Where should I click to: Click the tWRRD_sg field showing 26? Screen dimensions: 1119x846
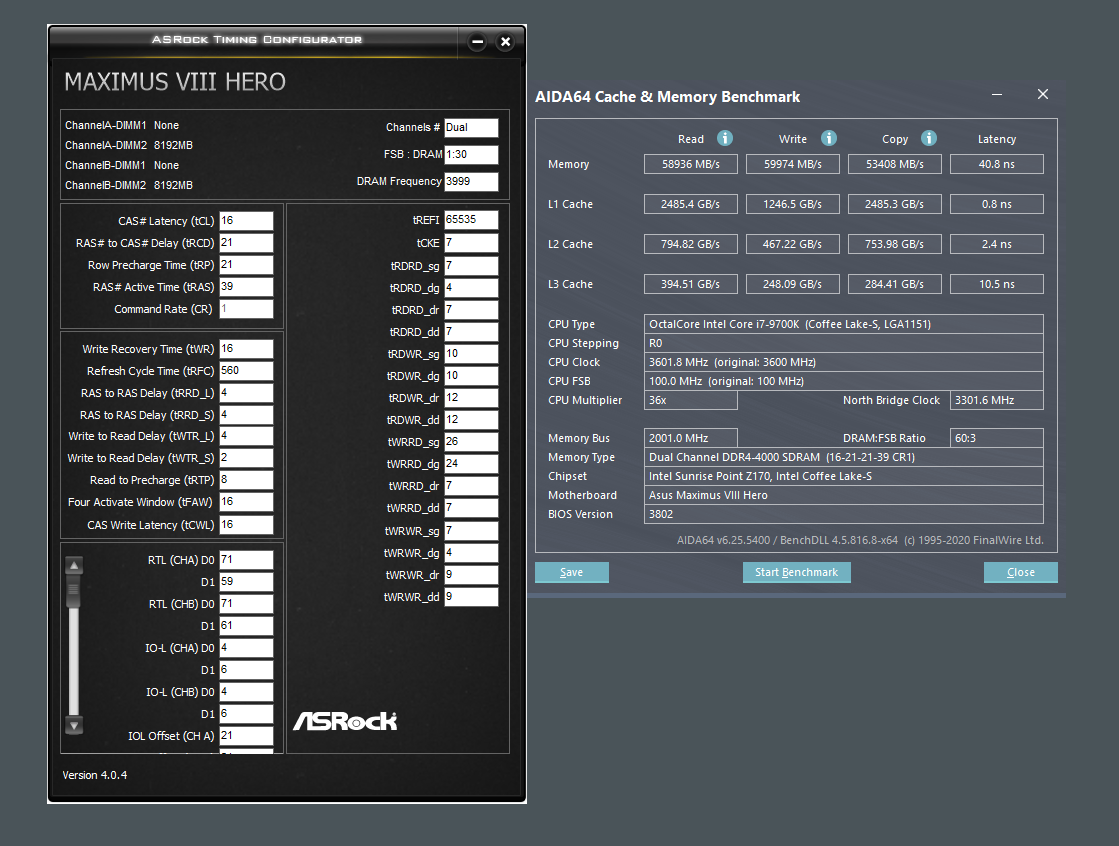tap(471, 442)
